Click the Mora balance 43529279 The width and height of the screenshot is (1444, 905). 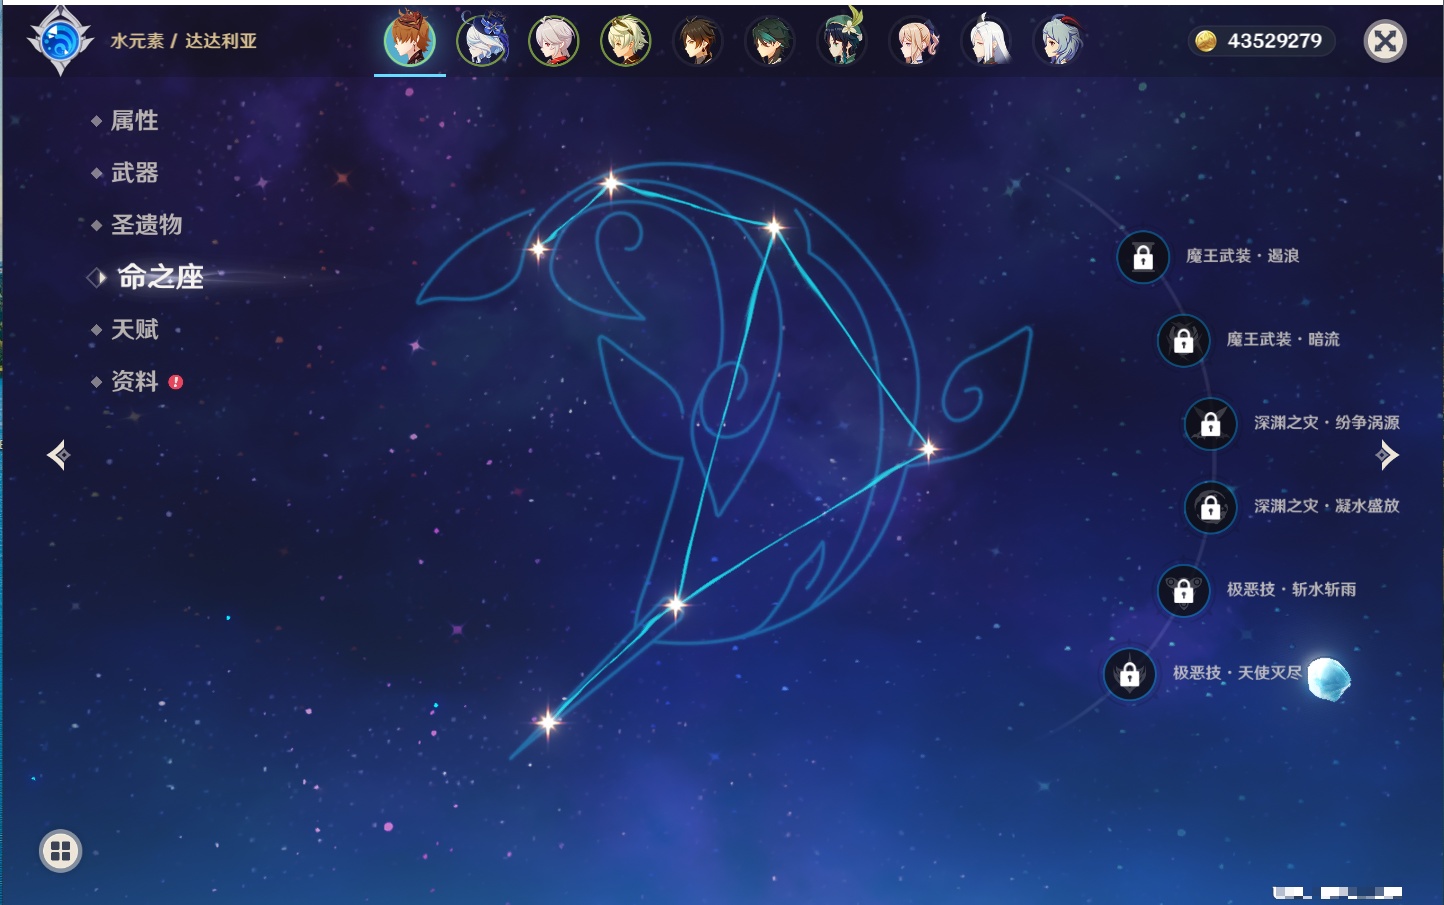[1262, 41]
